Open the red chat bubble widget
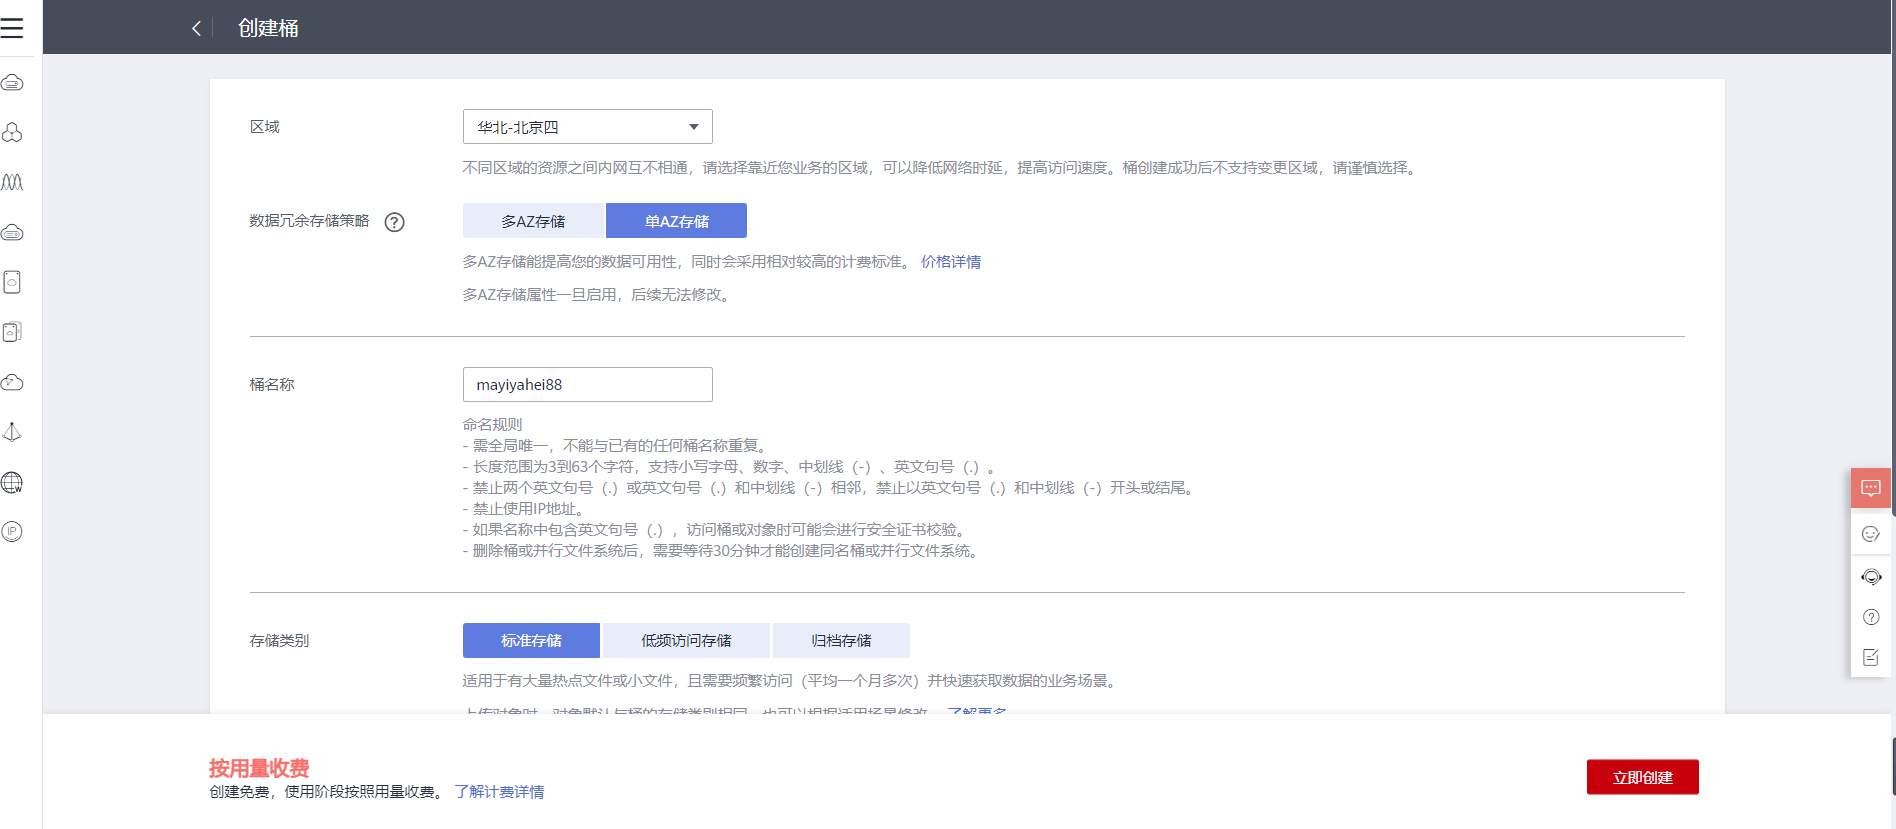 [1871, 488]
